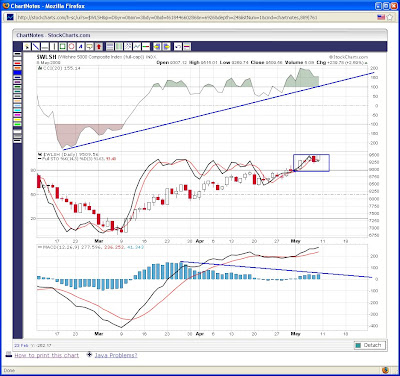Image resolution: width=400 pixels, height=376 pixels.
Task: Select the red up-arrow marker tool
Action: click(x=98, y=46)
